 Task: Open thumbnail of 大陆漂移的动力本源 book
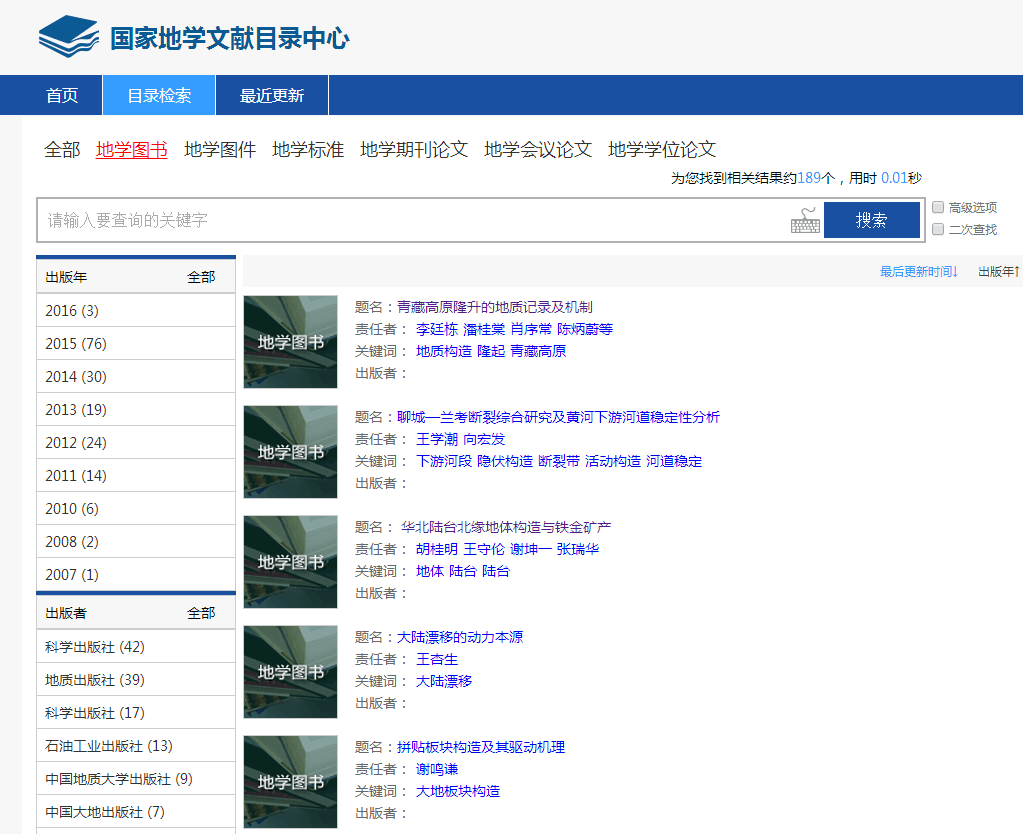pyautogui.click(x=290, y=671)
